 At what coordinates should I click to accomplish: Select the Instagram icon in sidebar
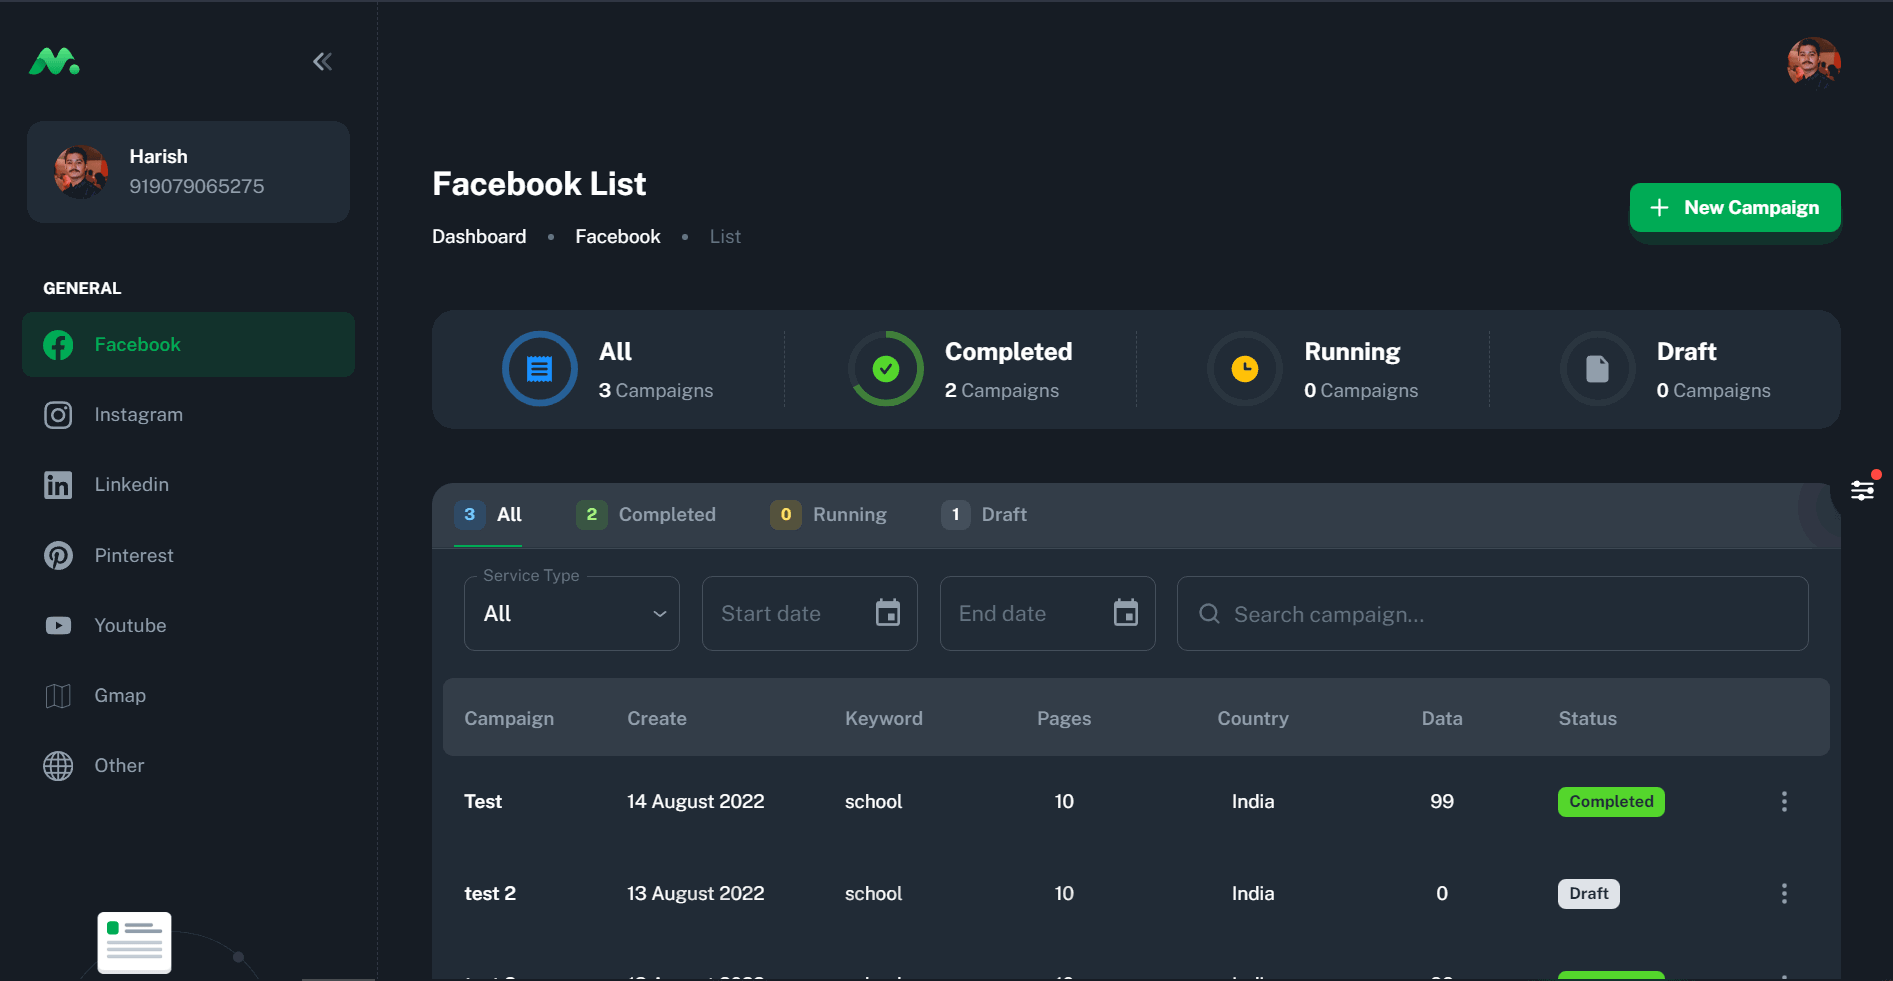coord(58,414)
